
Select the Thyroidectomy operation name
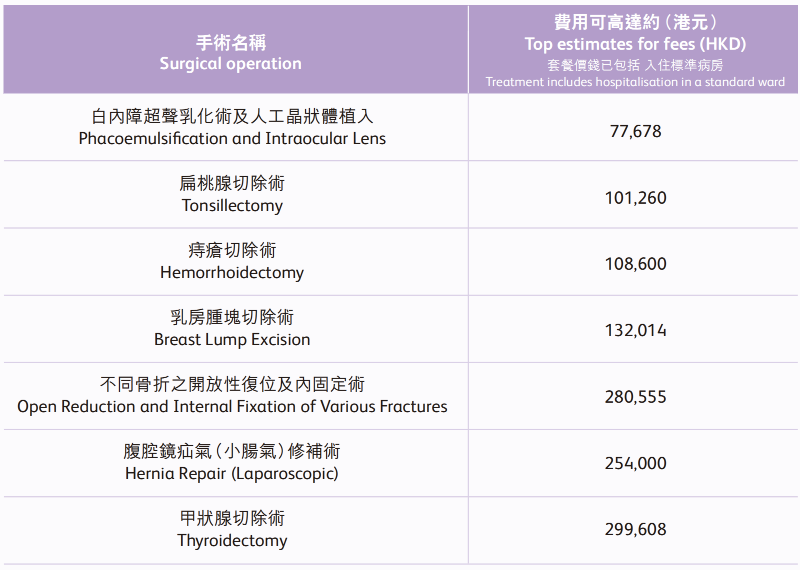pos(232,540)
